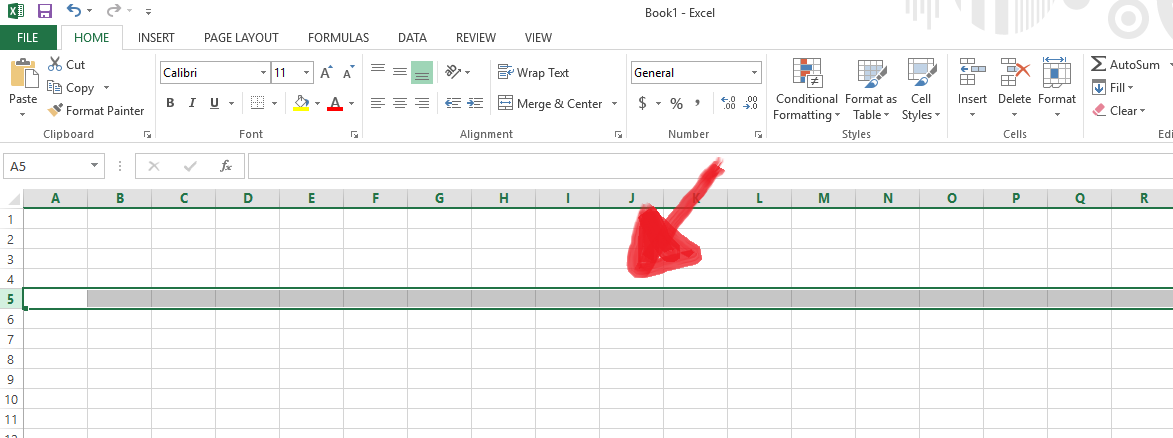Click the AutoSum button

(x=1126, y=64)
